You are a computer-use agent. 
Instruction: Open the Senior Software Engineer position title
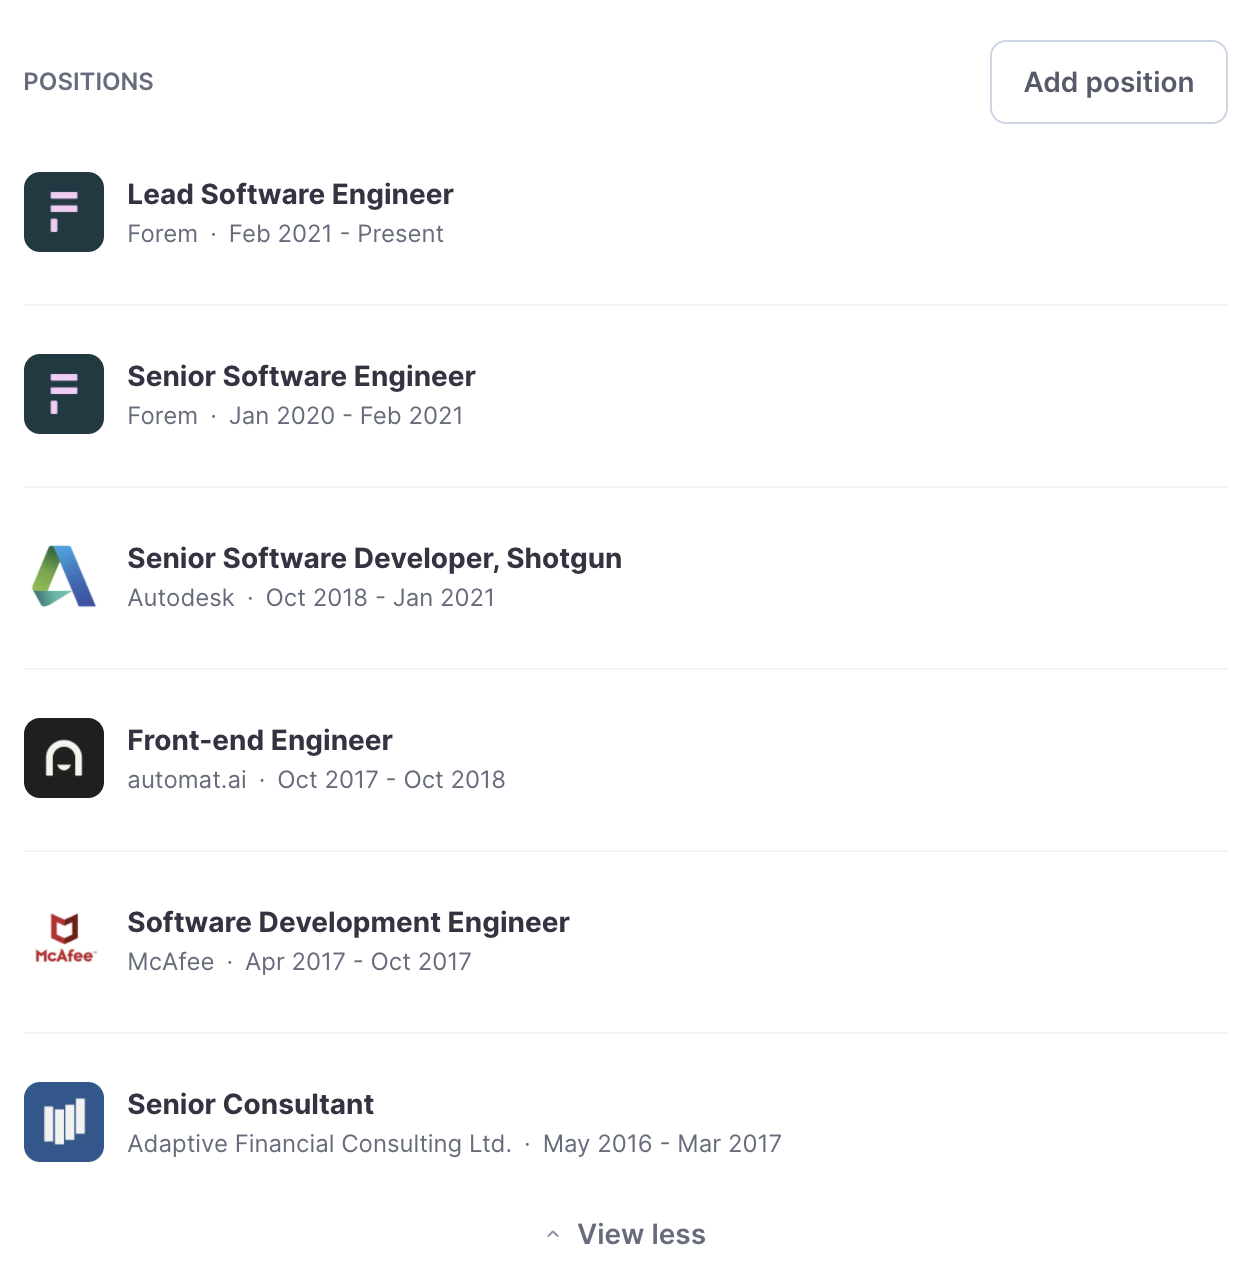click(x=301, y=376)
